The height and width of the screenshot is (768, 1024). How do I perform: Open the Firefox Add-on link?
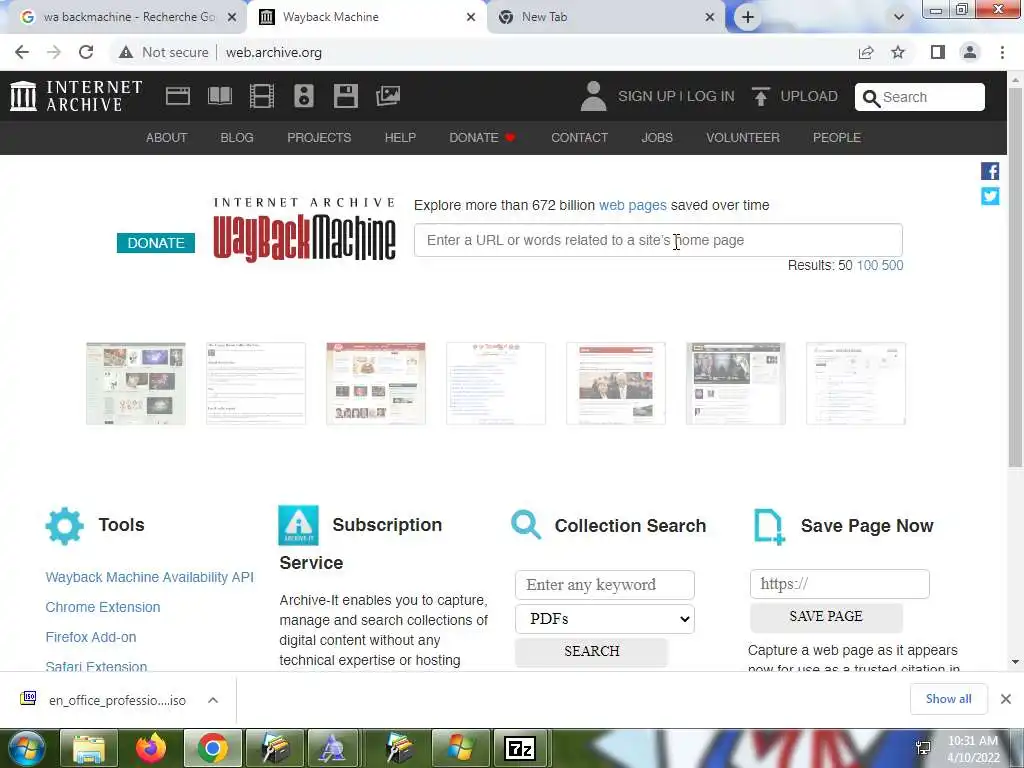point(91,637)
